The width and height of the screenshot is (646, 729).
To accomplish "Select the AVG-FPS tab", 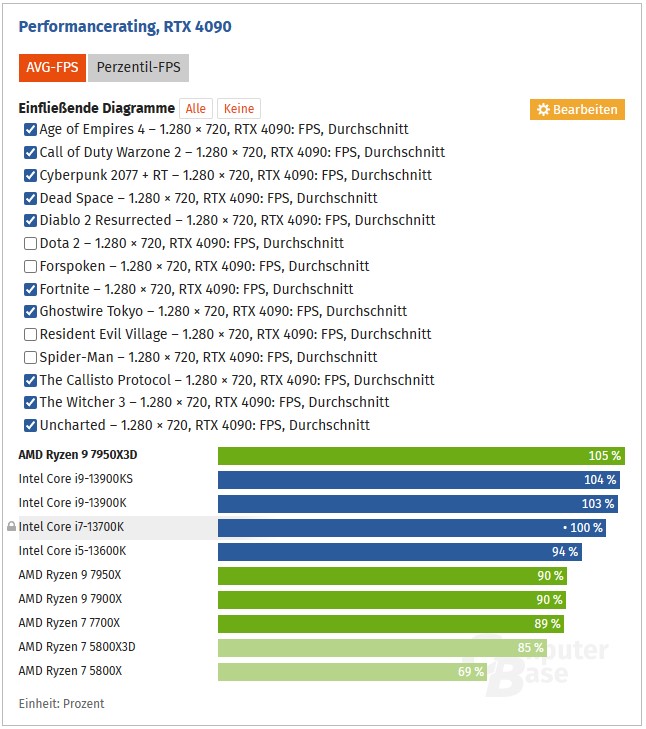I will pos(52,67).
